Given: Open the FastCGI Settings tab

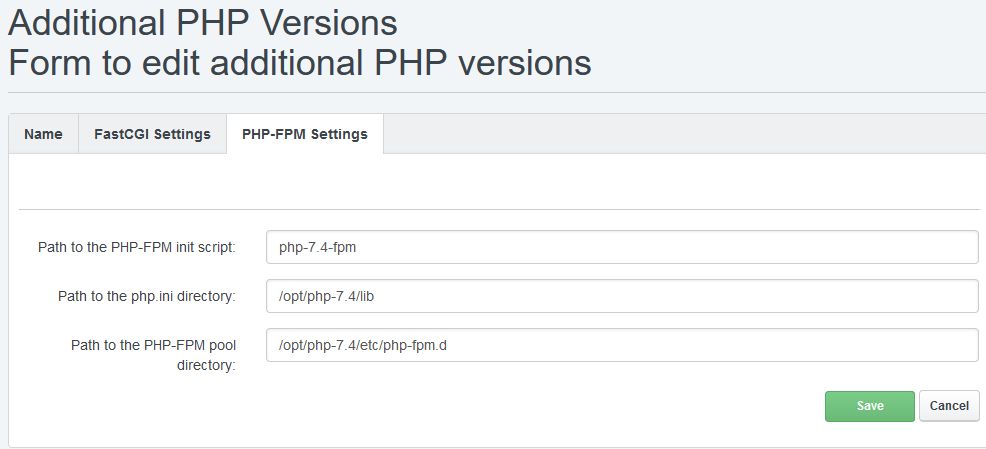Looking at the screenshot, I should click(x=152, y=134).
